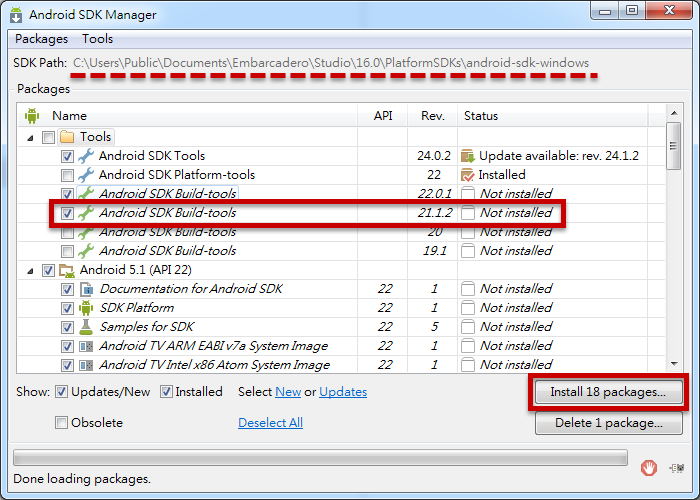Screen dimensions: 700x500
Task: Open the Tools menu
Action: click(97, 39)
